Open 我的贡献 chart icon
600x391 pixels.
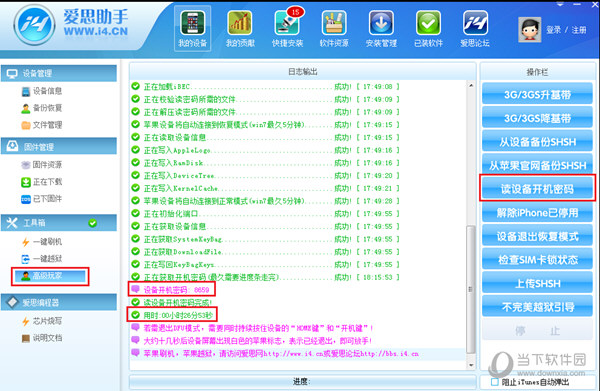point(240,29)
